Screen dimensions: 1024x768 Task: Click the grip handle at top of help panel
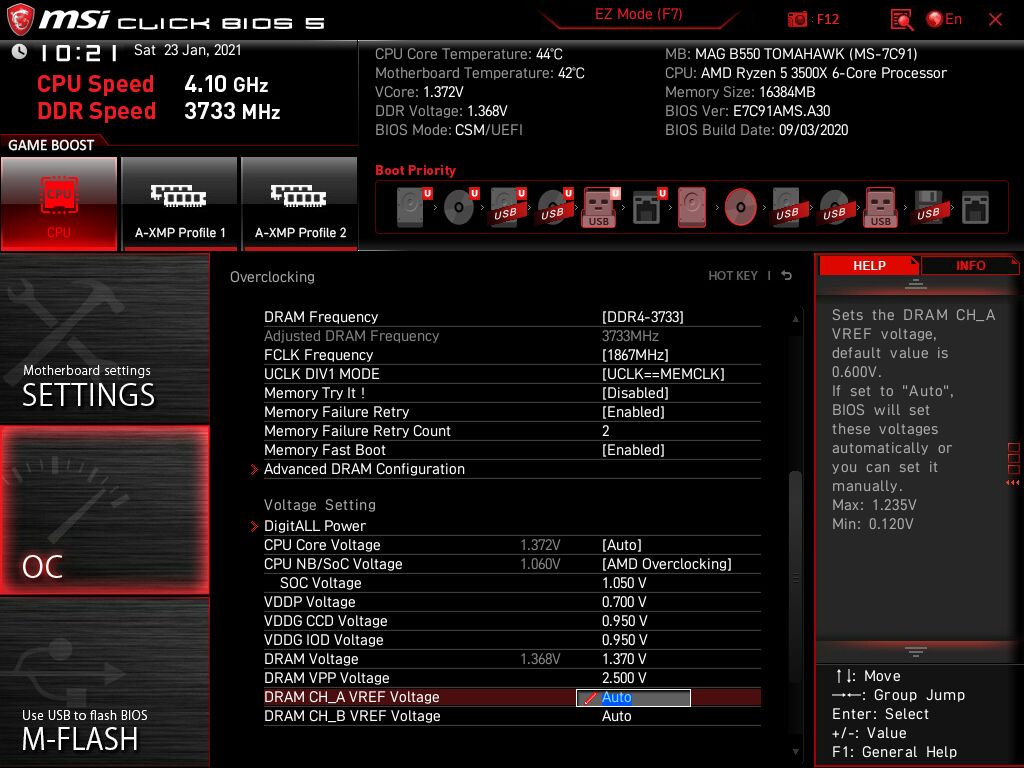pyautogui.click(x=916, y=284)
